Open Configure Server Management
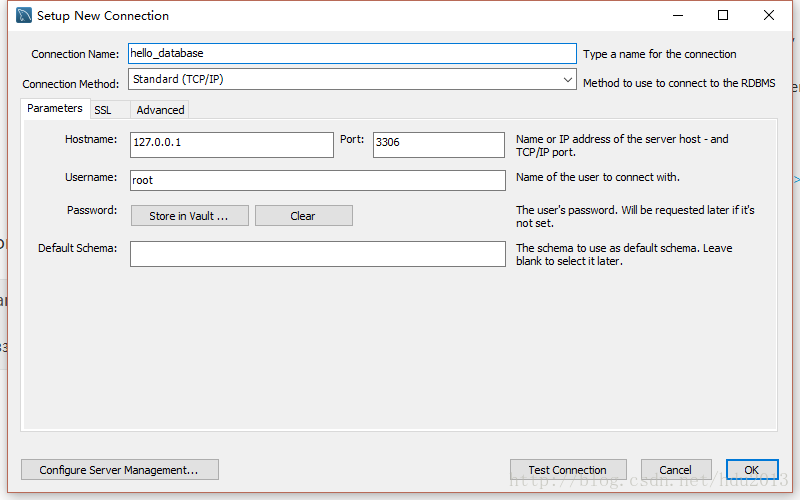 (x=120, y=469)
